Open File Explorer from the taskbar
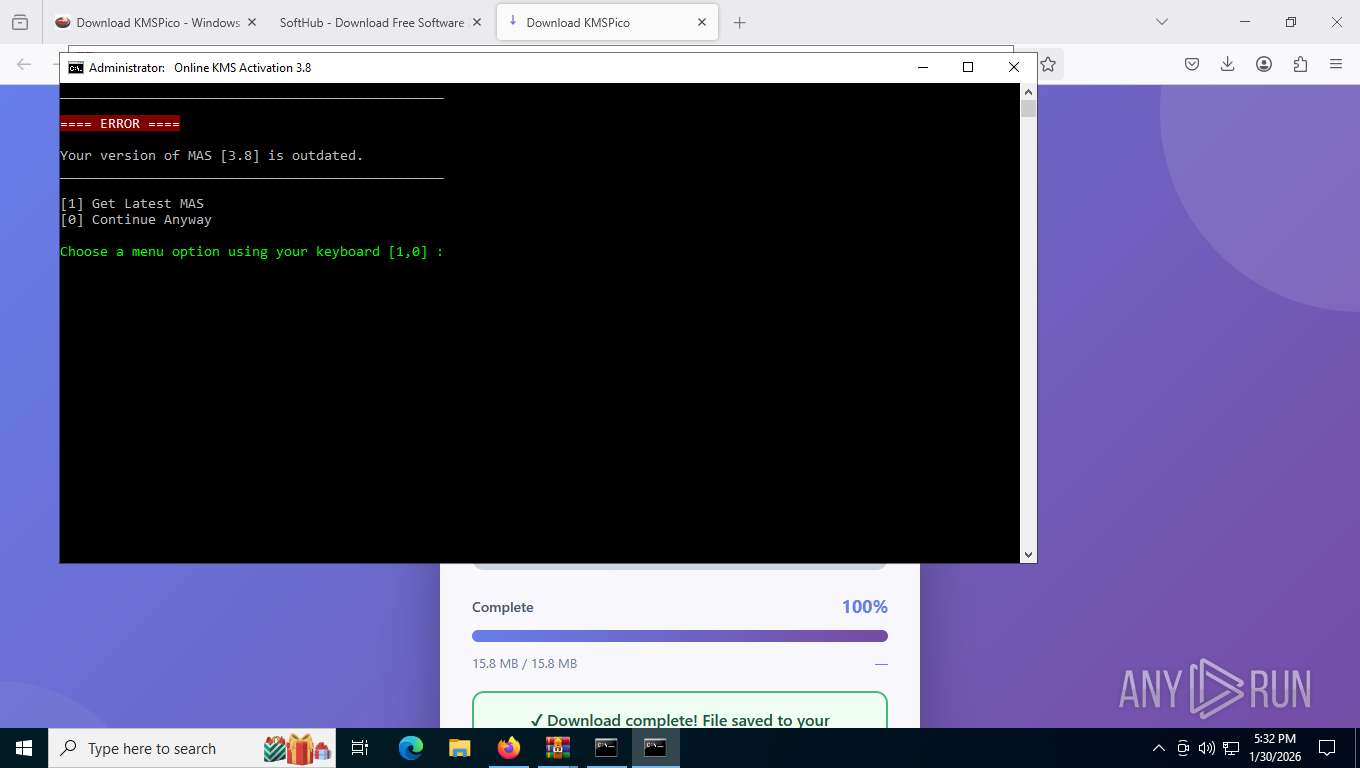The height and width of the screenshot is (768, 1360). click(460, 748)
